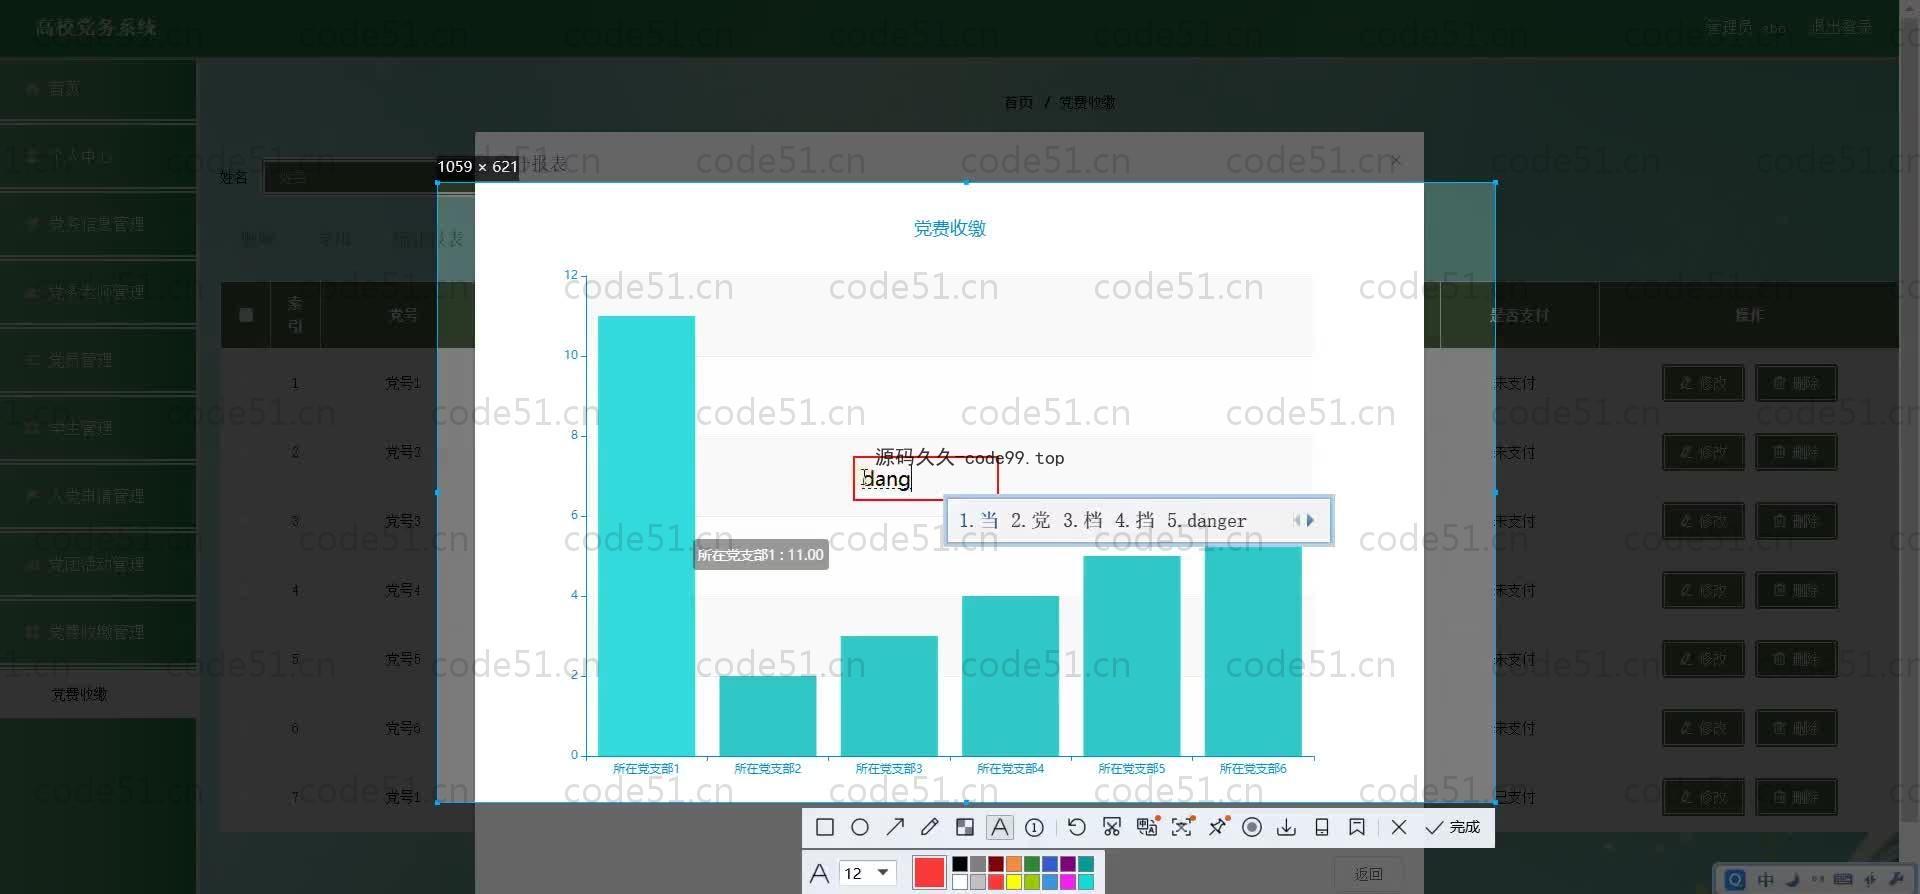1920x894 pixels.
Task: Pick the orange color swatch
Action: coord(1014,864)
